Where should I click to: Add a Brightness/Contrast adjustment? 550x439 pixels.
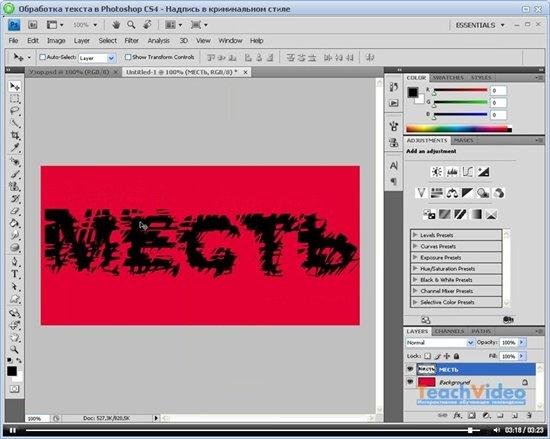(x=437, y=172)
